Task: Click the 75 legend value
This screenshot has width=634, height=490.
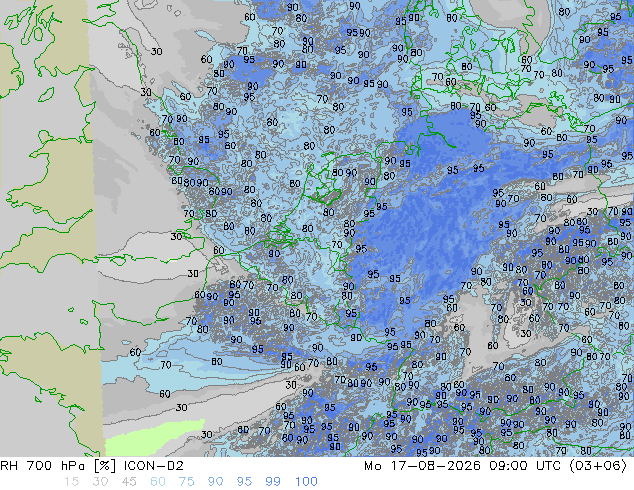Action: (186, 482)
